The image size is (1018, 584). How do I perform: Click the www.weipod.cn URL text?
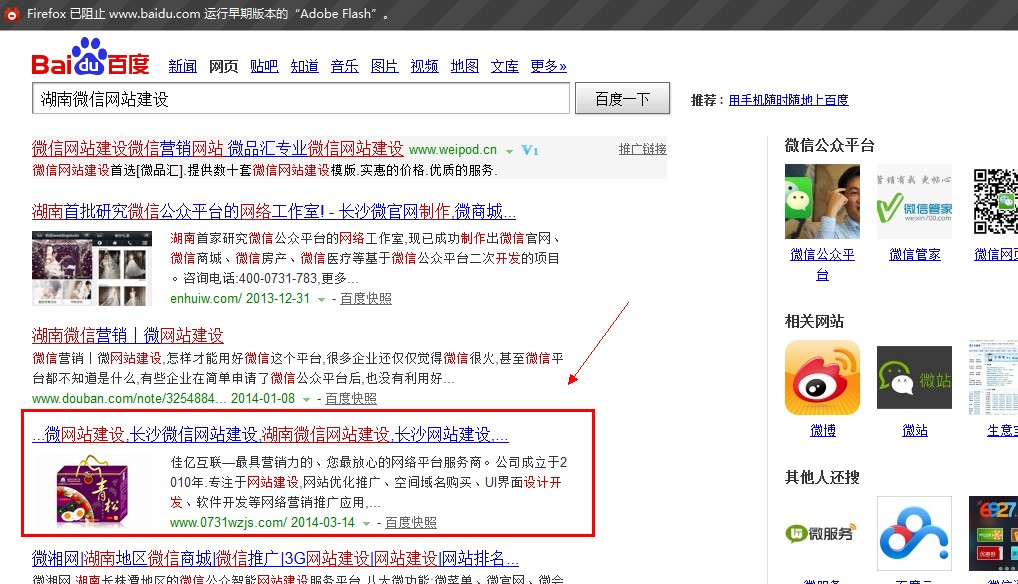click(453, 150)
